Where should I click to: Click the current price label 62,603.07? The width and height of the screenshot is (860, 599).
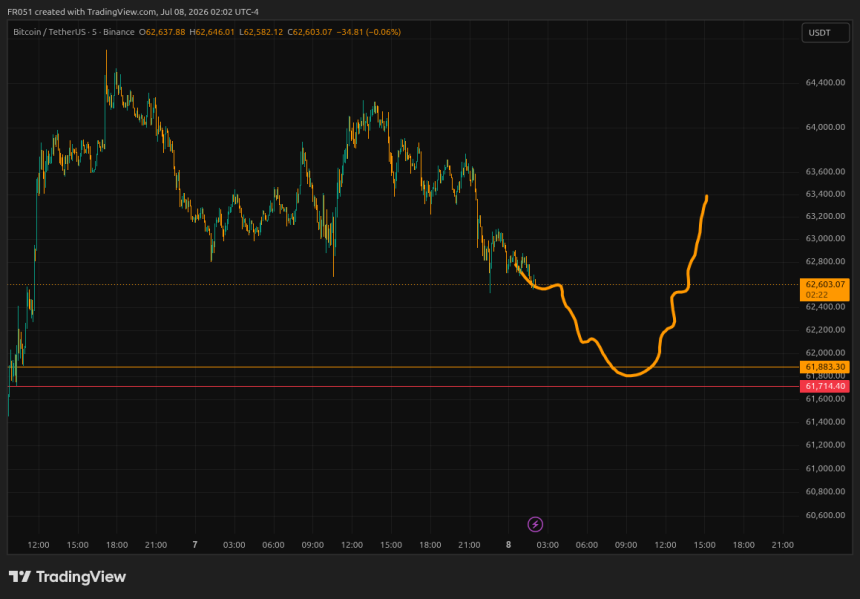tap(825, 284)
